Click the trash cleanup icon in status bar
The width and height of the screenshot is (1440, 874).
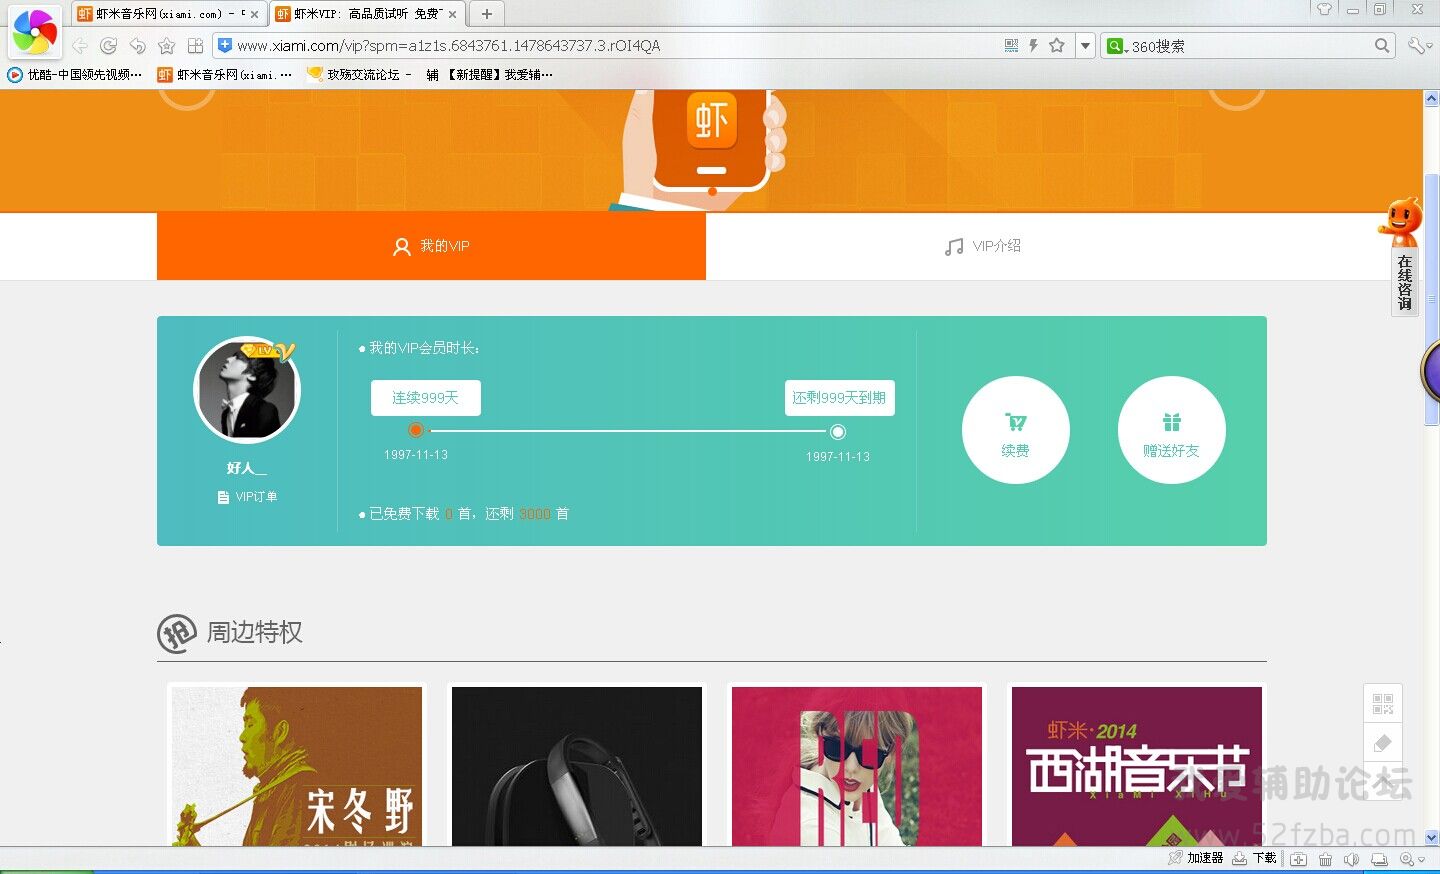point(1325,859)
